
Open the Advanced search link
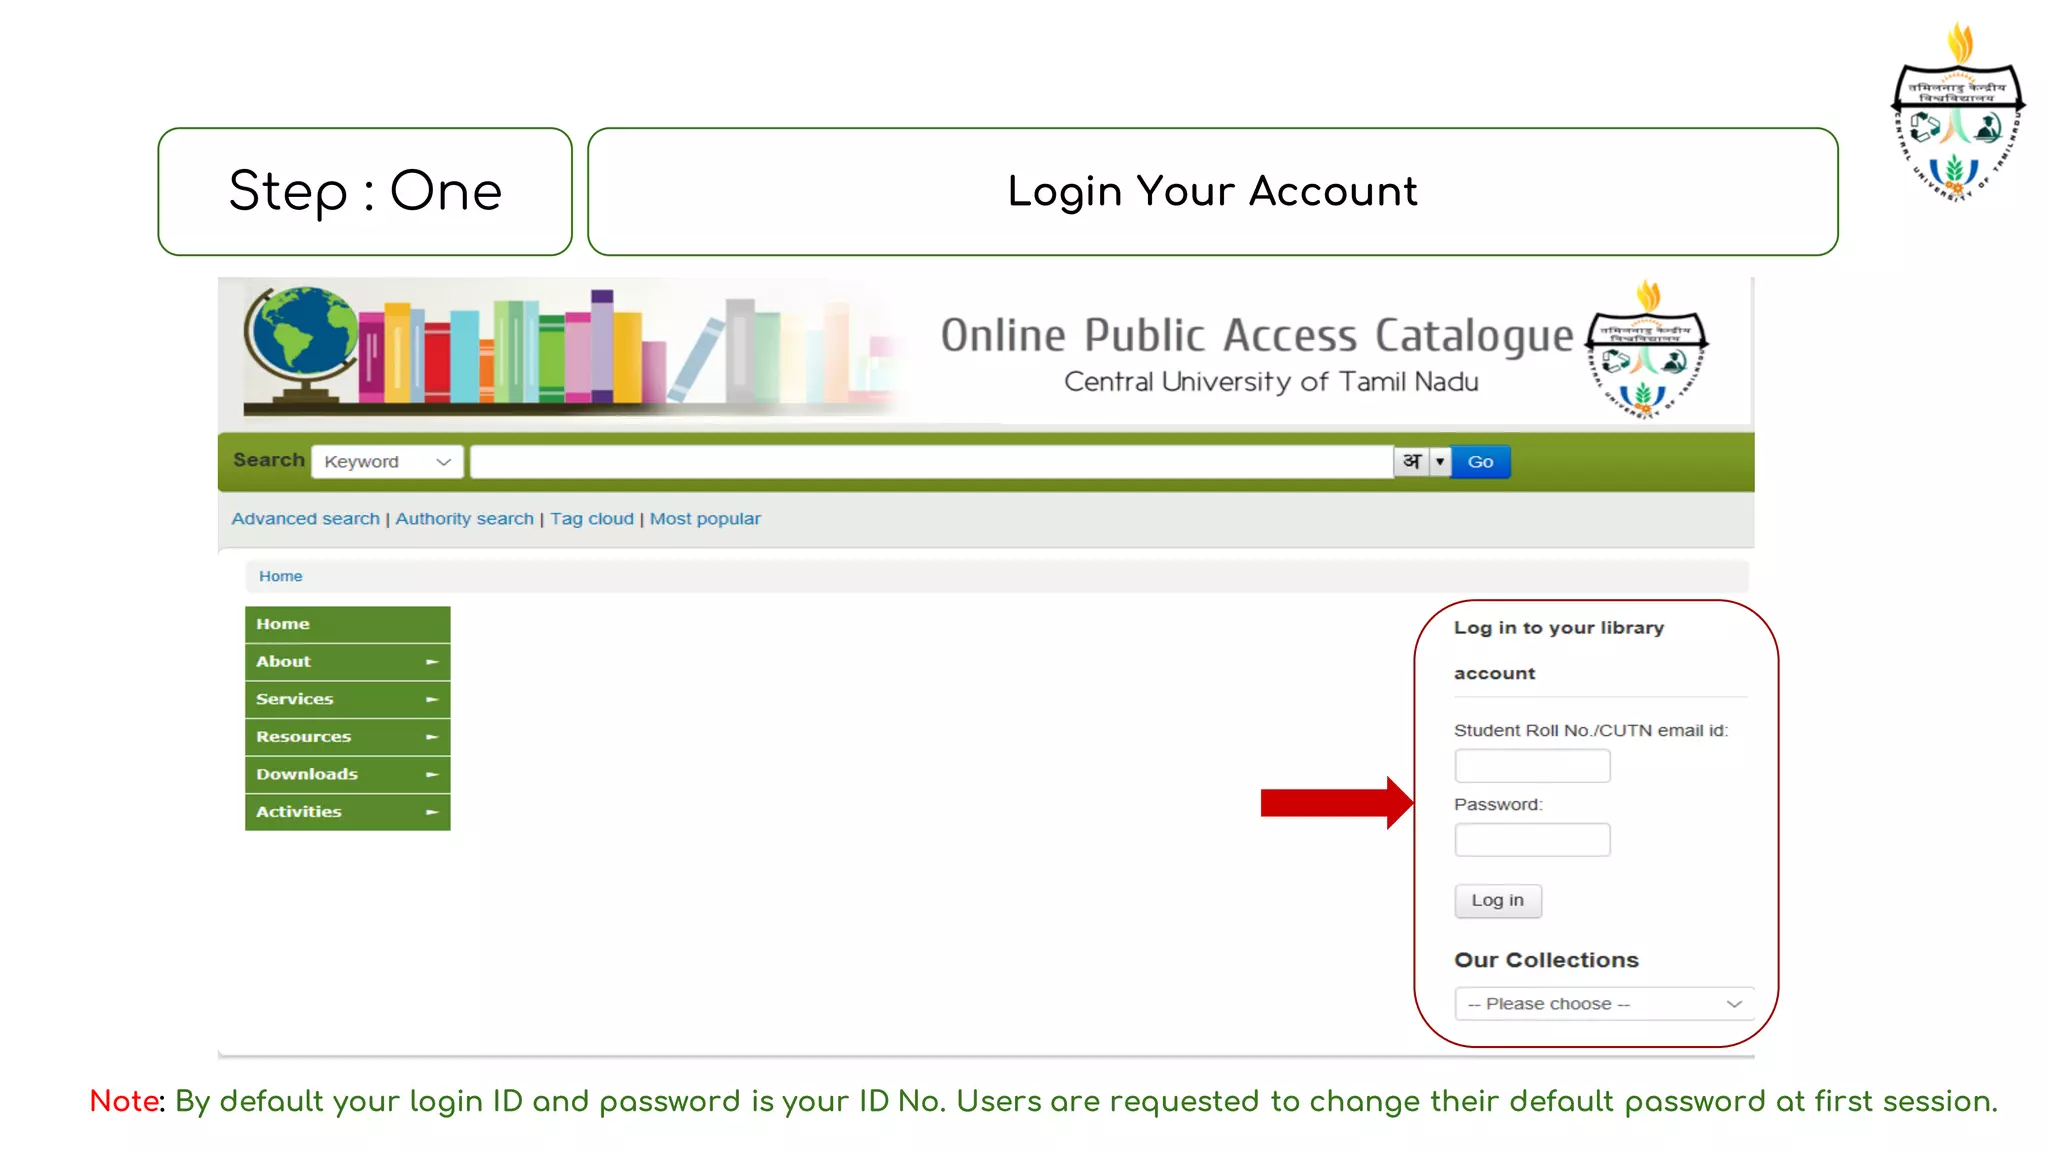tap(306, 519)
